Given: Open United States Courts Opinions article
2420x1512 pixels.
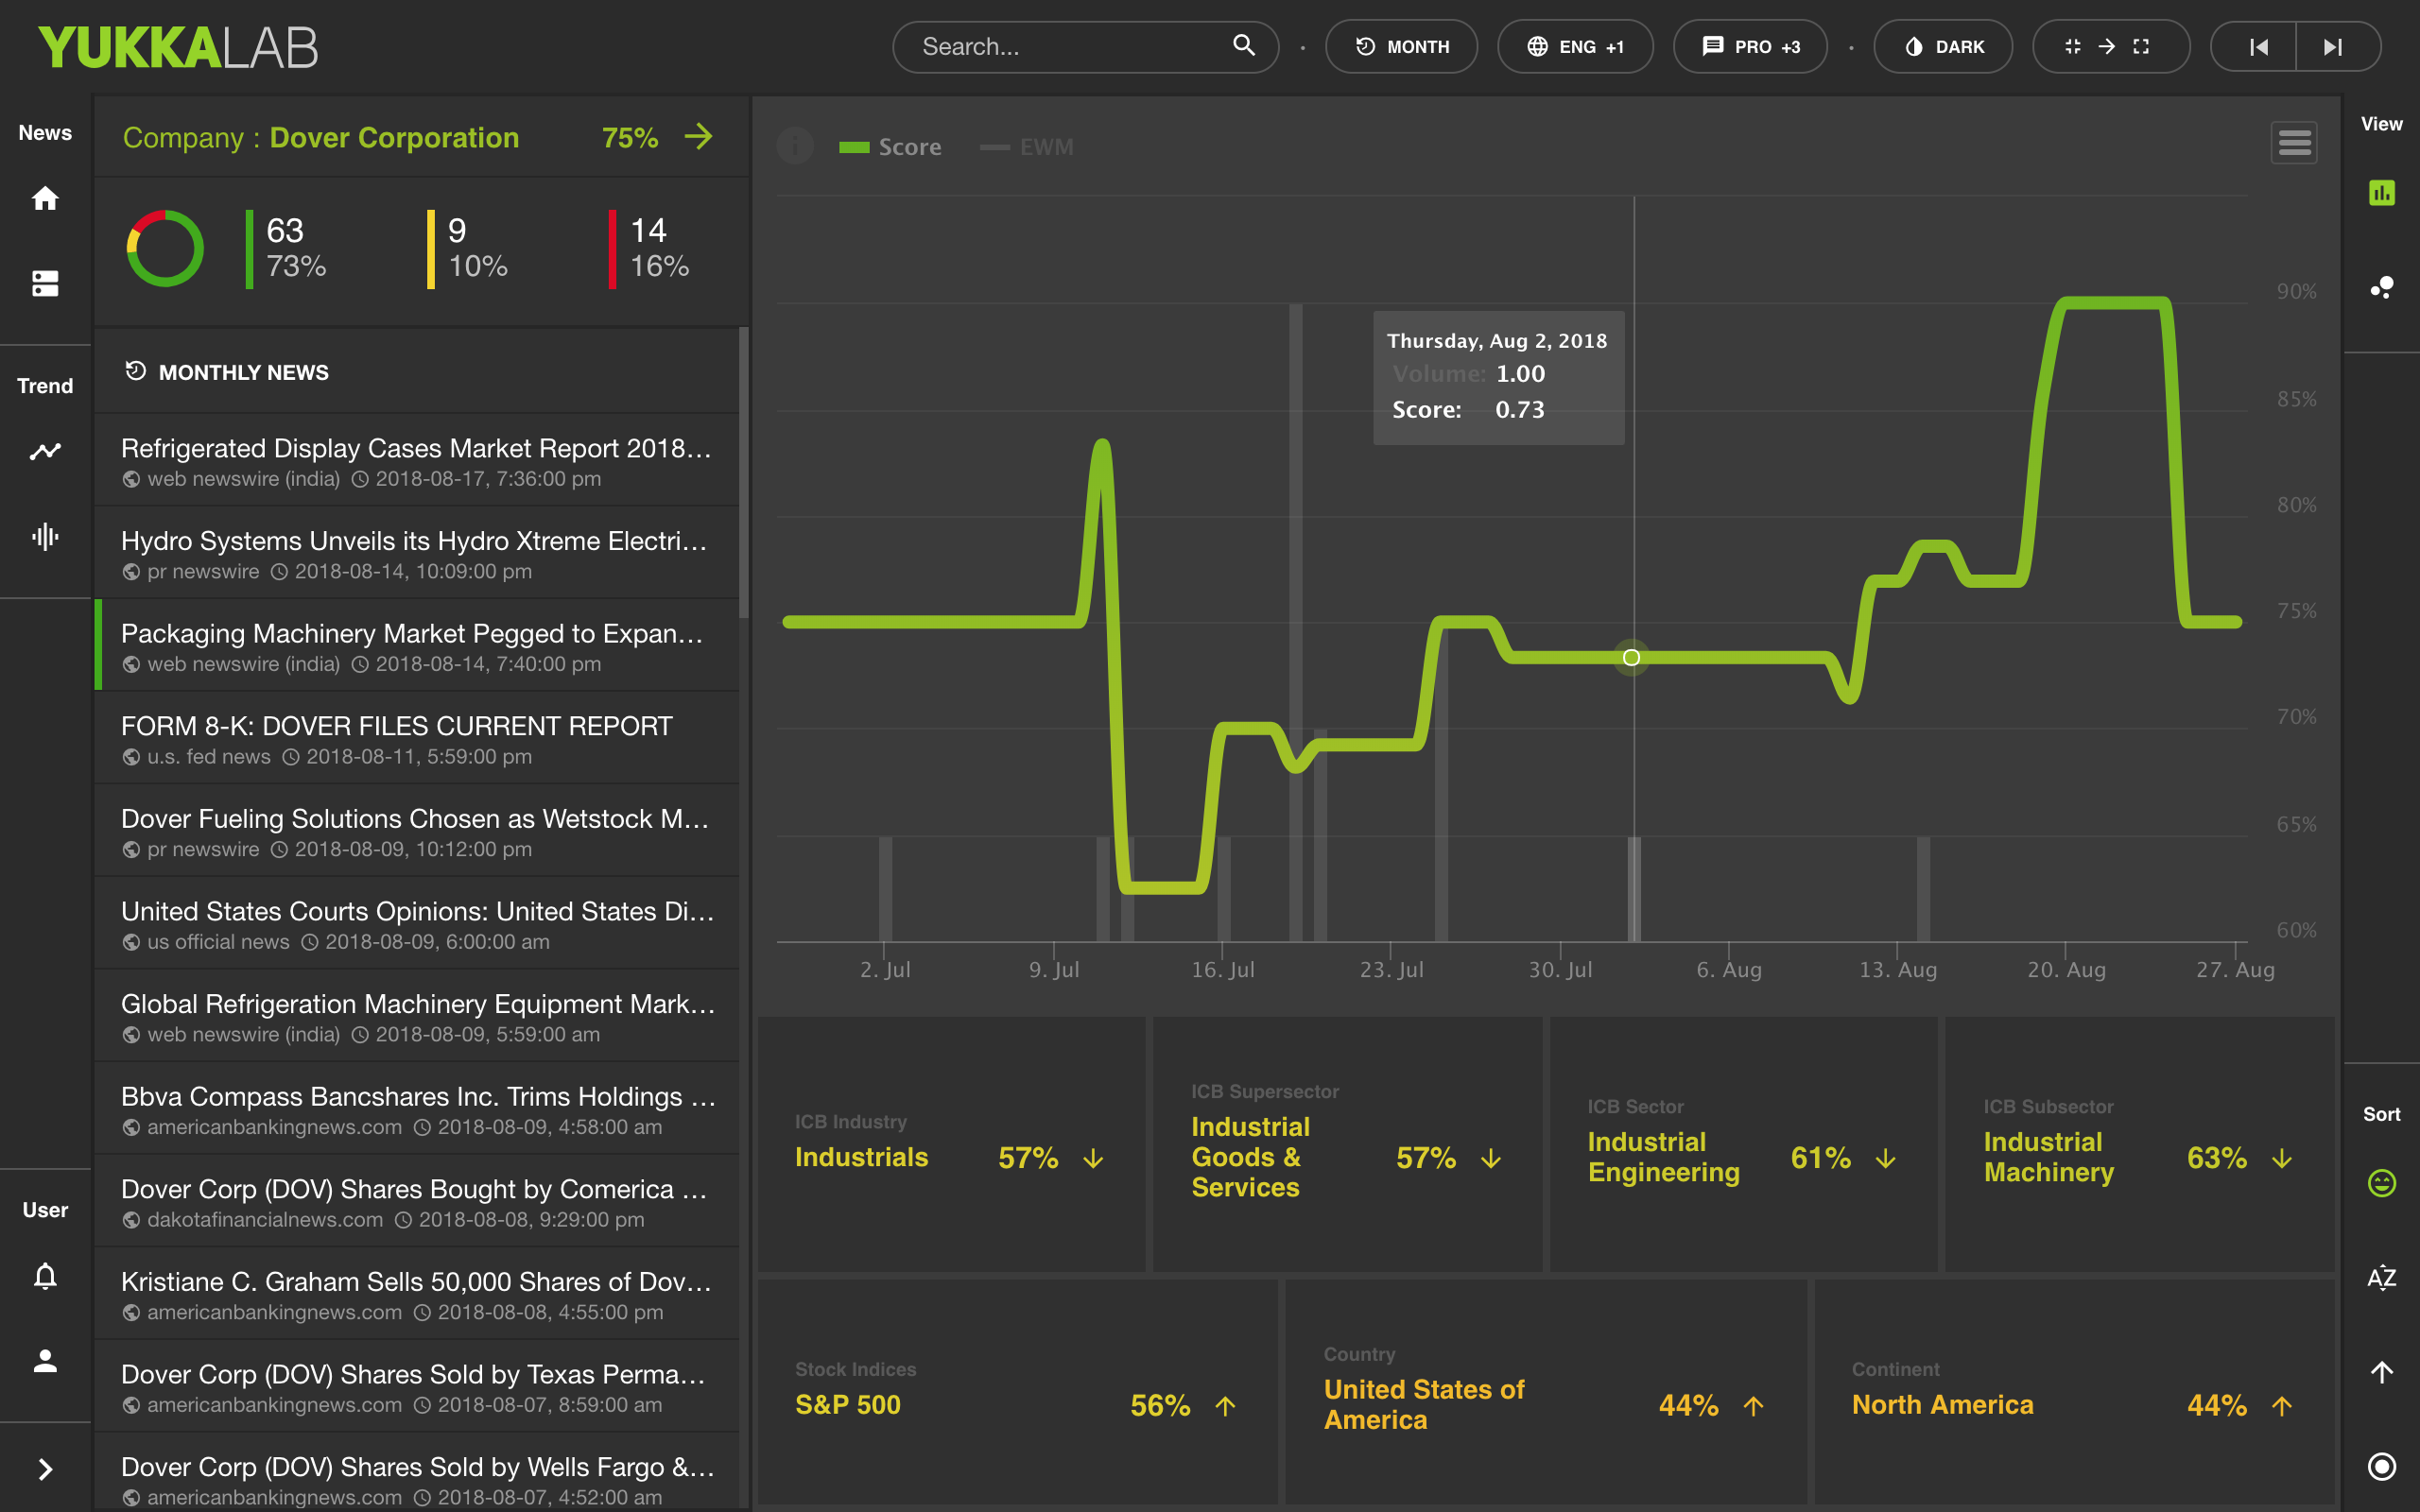Looking at the screenshot, I should click(417, 924).
